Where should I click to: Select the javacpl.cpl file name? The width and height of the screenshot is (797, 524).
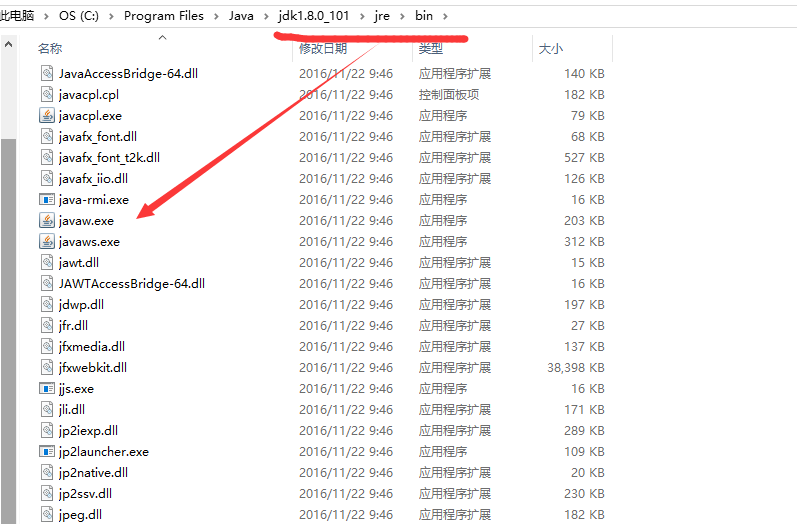(88, 95)
